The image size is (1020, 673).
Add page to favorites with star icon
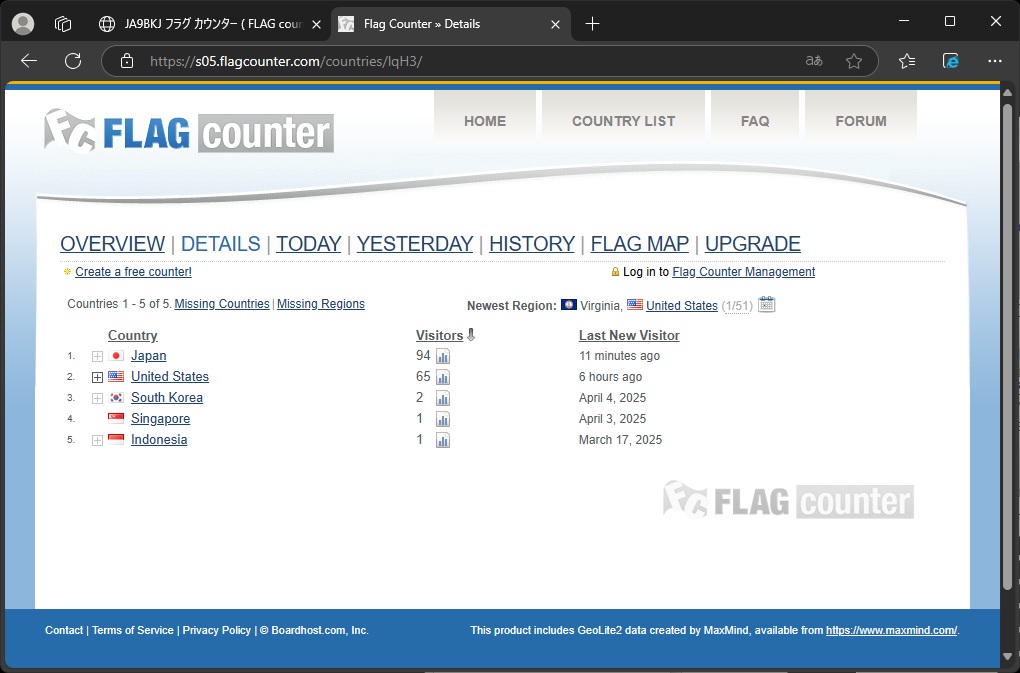point(853,61)
